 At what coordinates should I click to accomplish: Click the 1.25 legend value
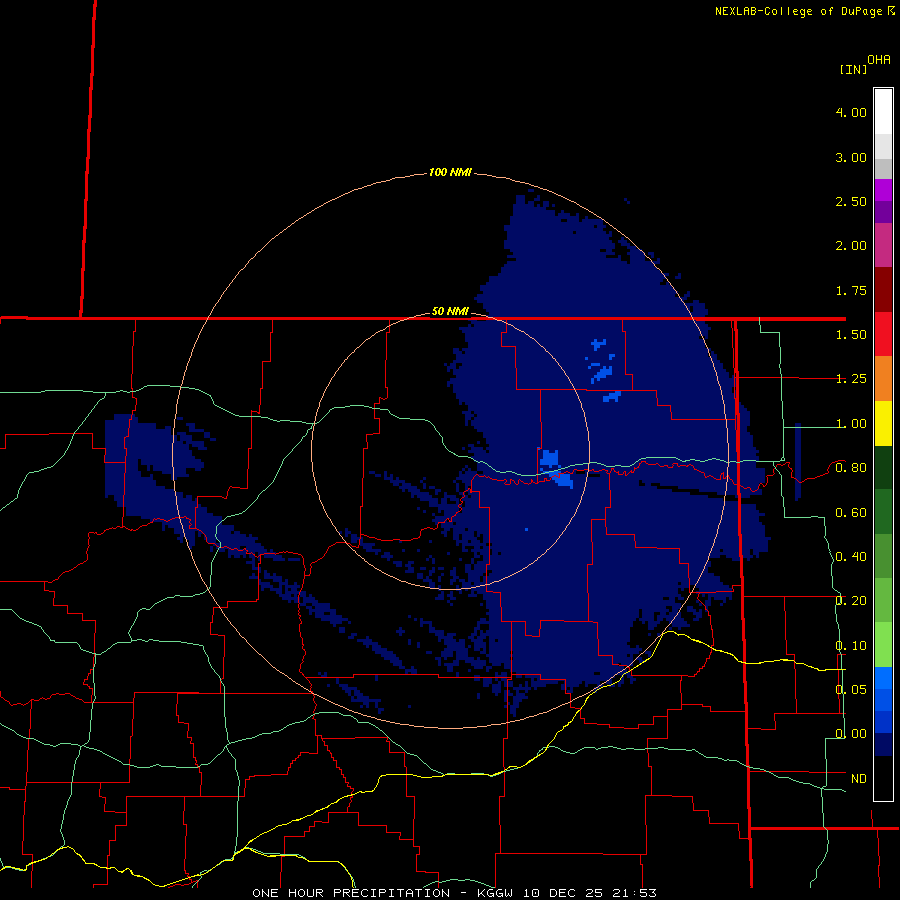coord(851,379)
